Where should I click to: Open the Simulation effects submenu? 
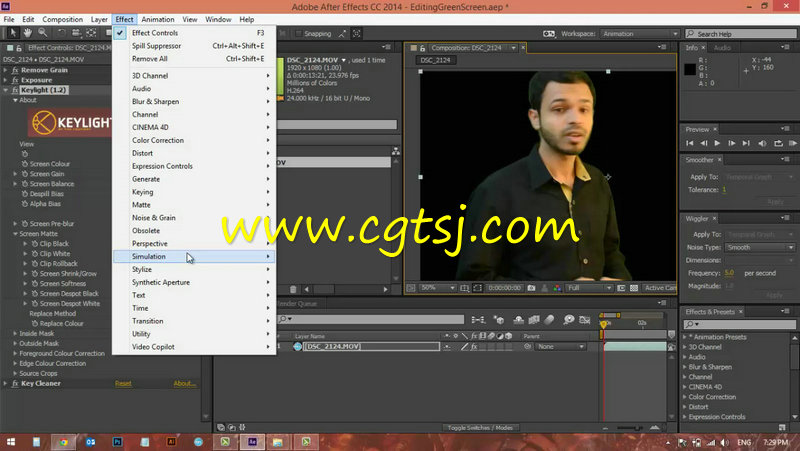click(x=194, y=257)
